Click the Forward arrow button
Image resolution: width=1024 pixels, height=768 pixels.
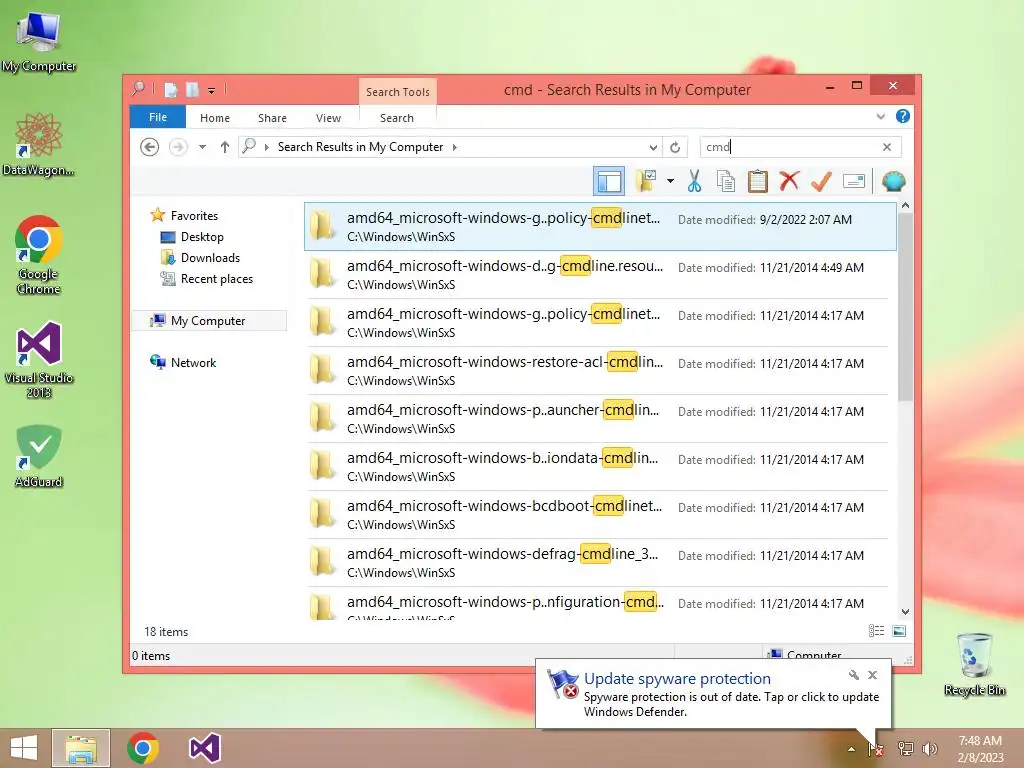(178, 147)
